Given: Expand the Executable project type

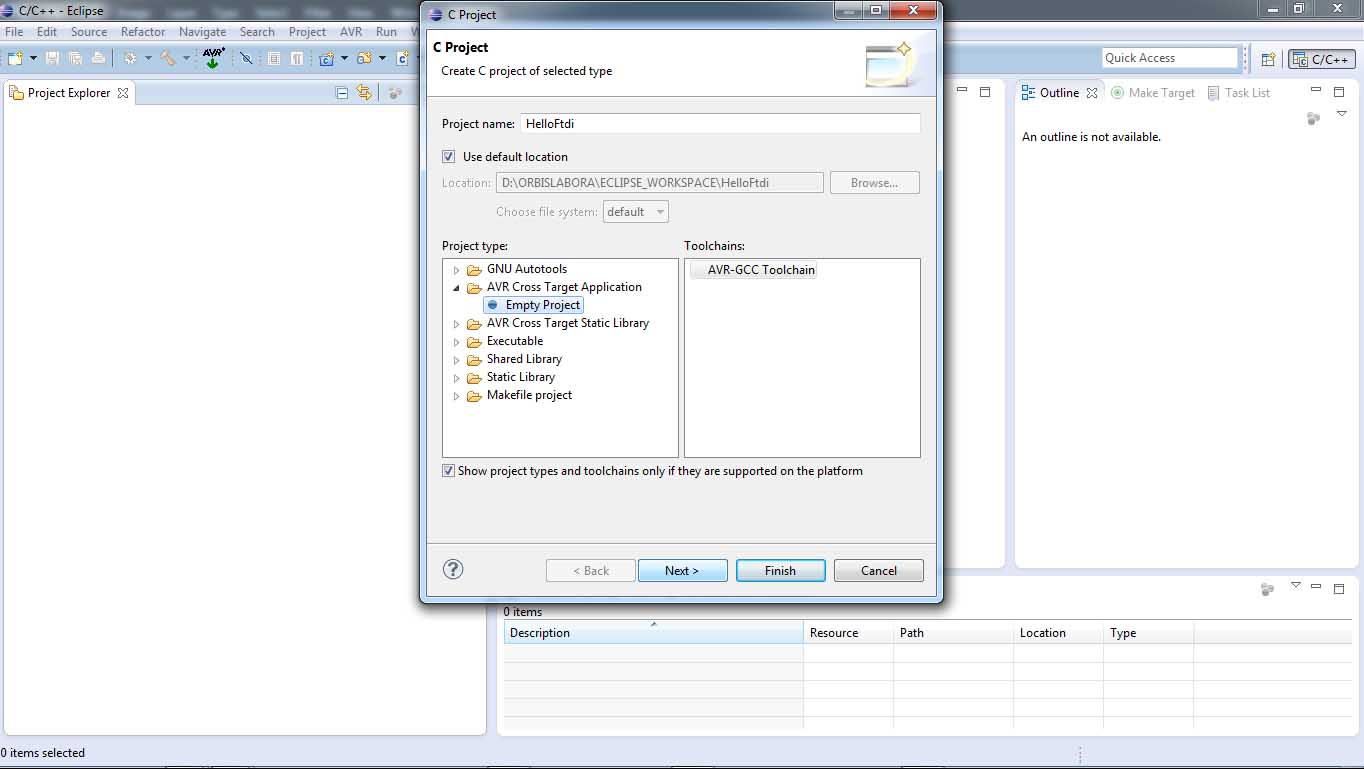Looking at the screenshot, I should (x=457, y=342).
